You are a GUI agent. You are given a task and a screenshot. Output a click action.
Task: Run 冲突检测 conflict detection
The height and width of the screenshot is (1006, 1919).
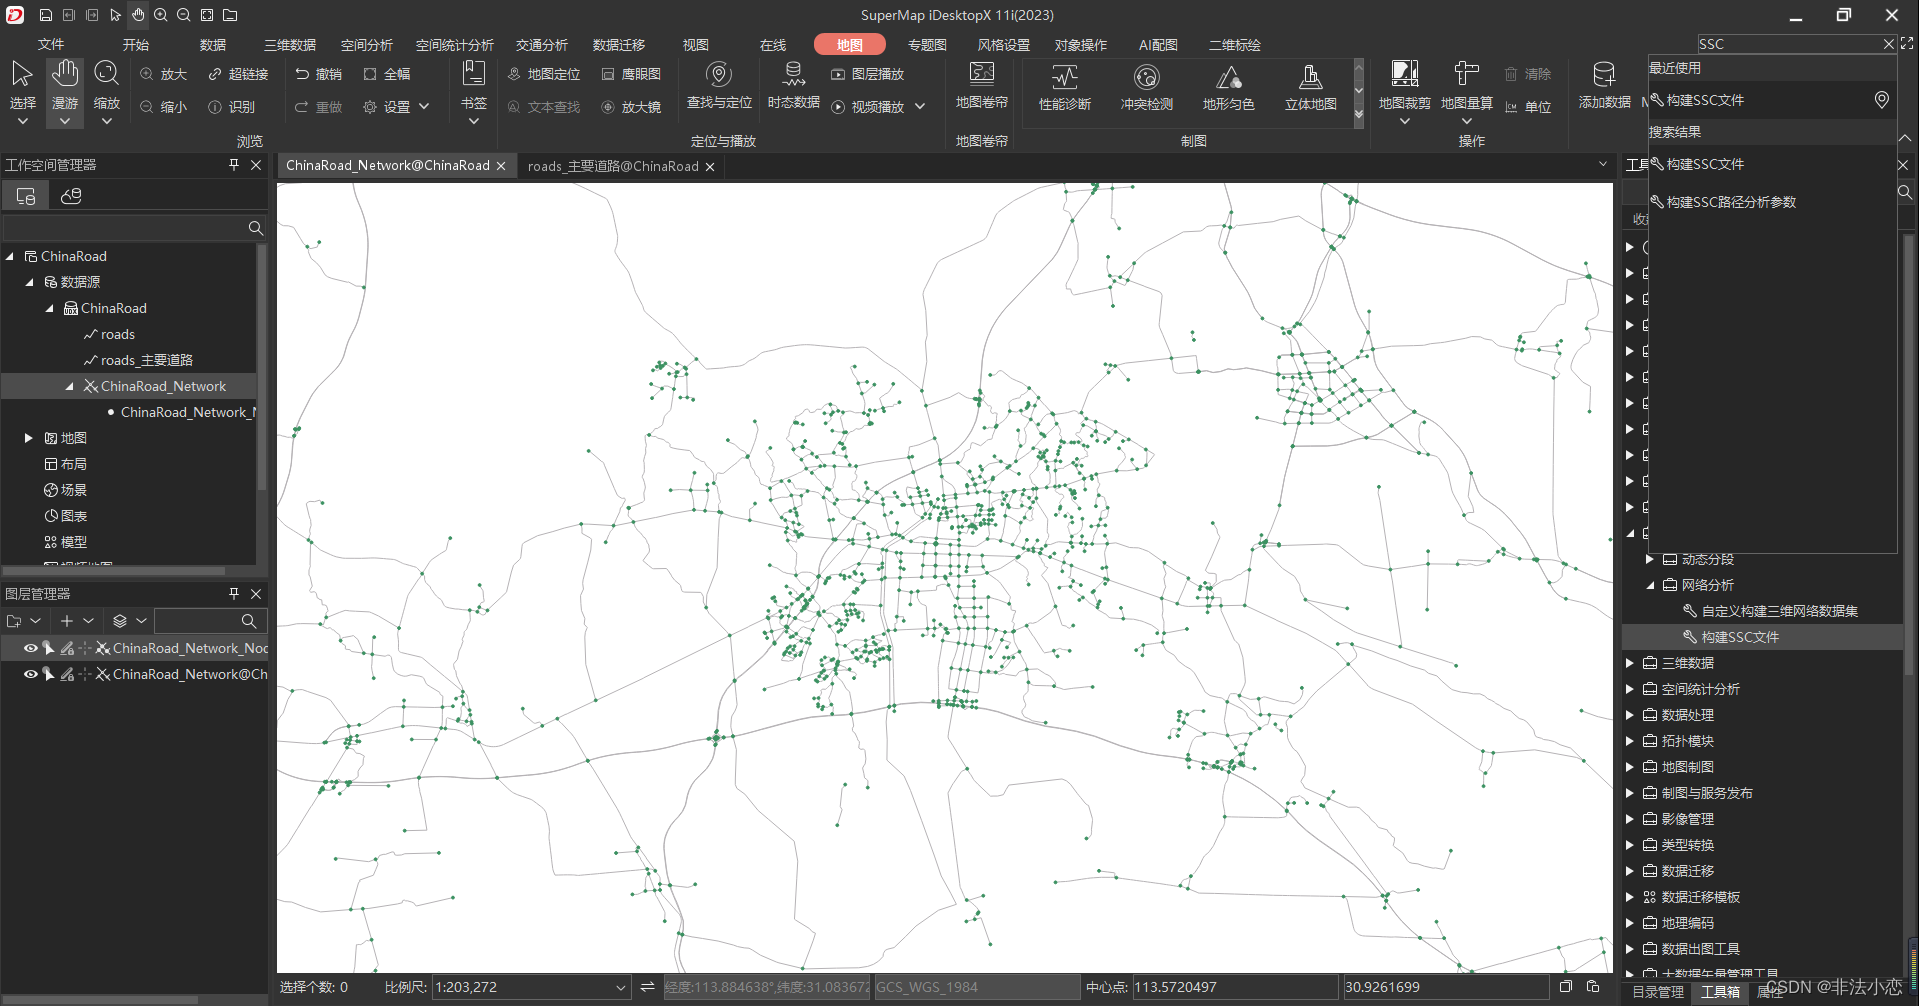[x=1146, y=87]
